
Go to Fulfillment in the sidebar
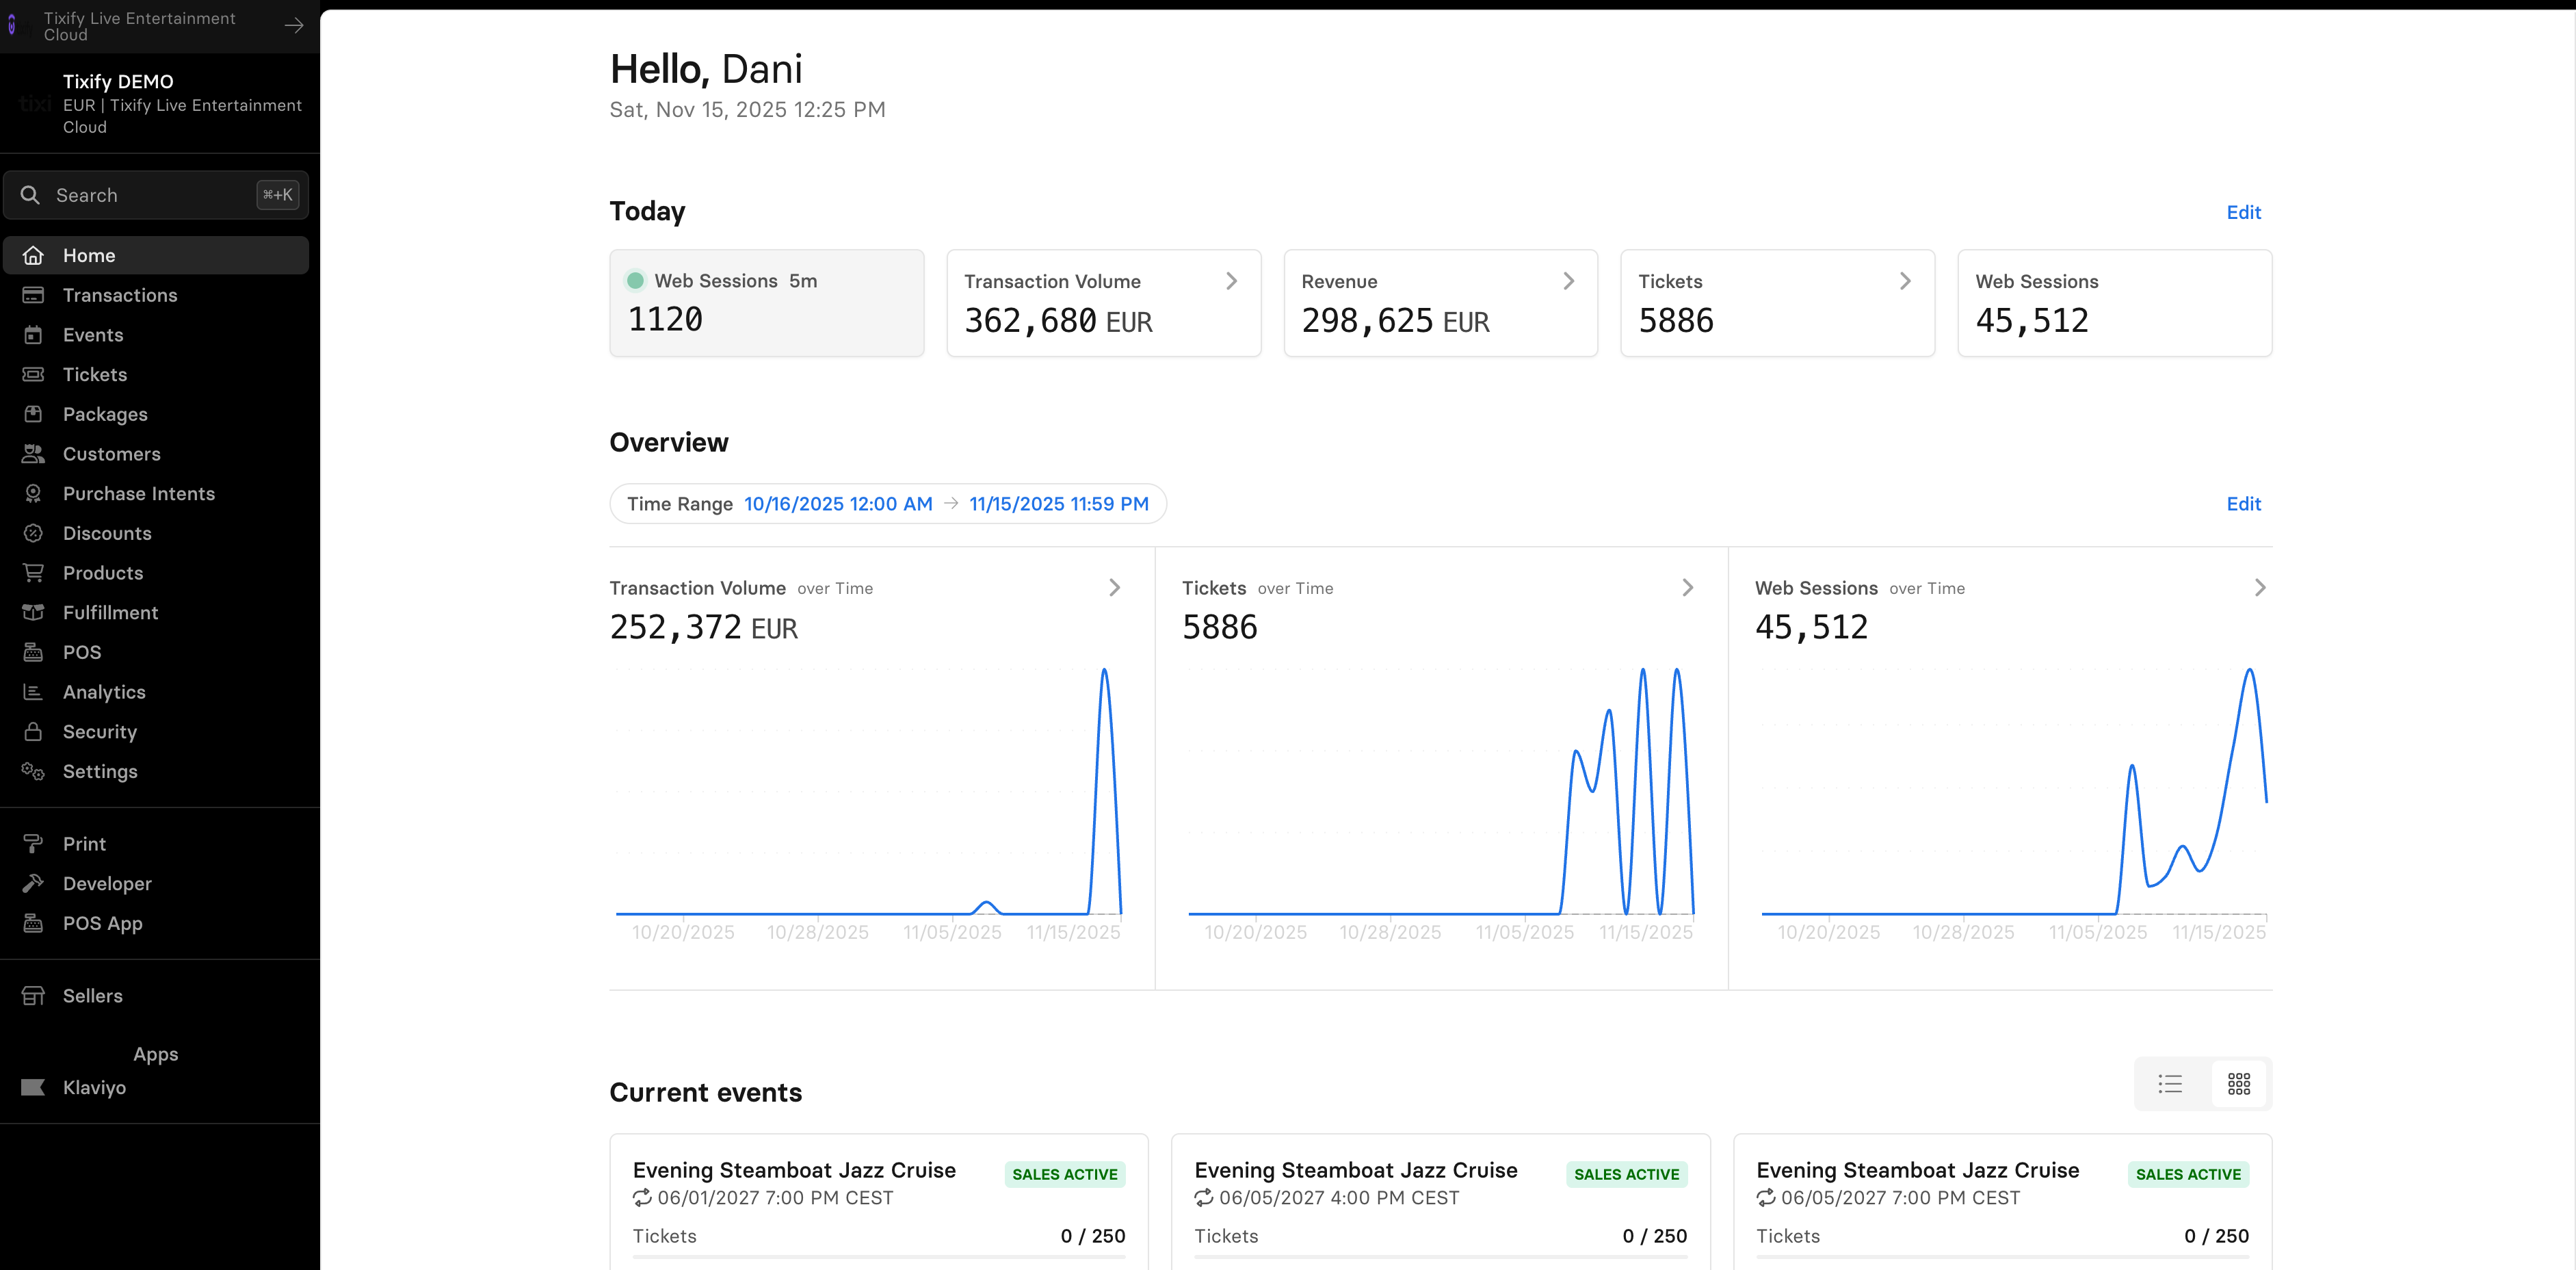pos(110,612)
